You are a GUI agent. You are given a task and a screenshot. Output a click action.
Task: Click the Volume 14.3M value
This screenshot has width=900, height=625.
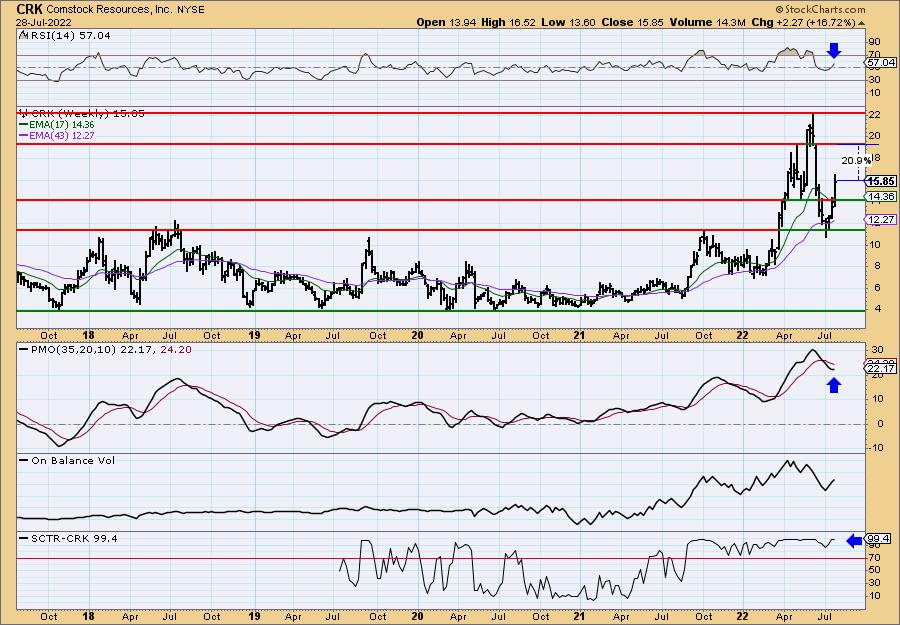707,22
